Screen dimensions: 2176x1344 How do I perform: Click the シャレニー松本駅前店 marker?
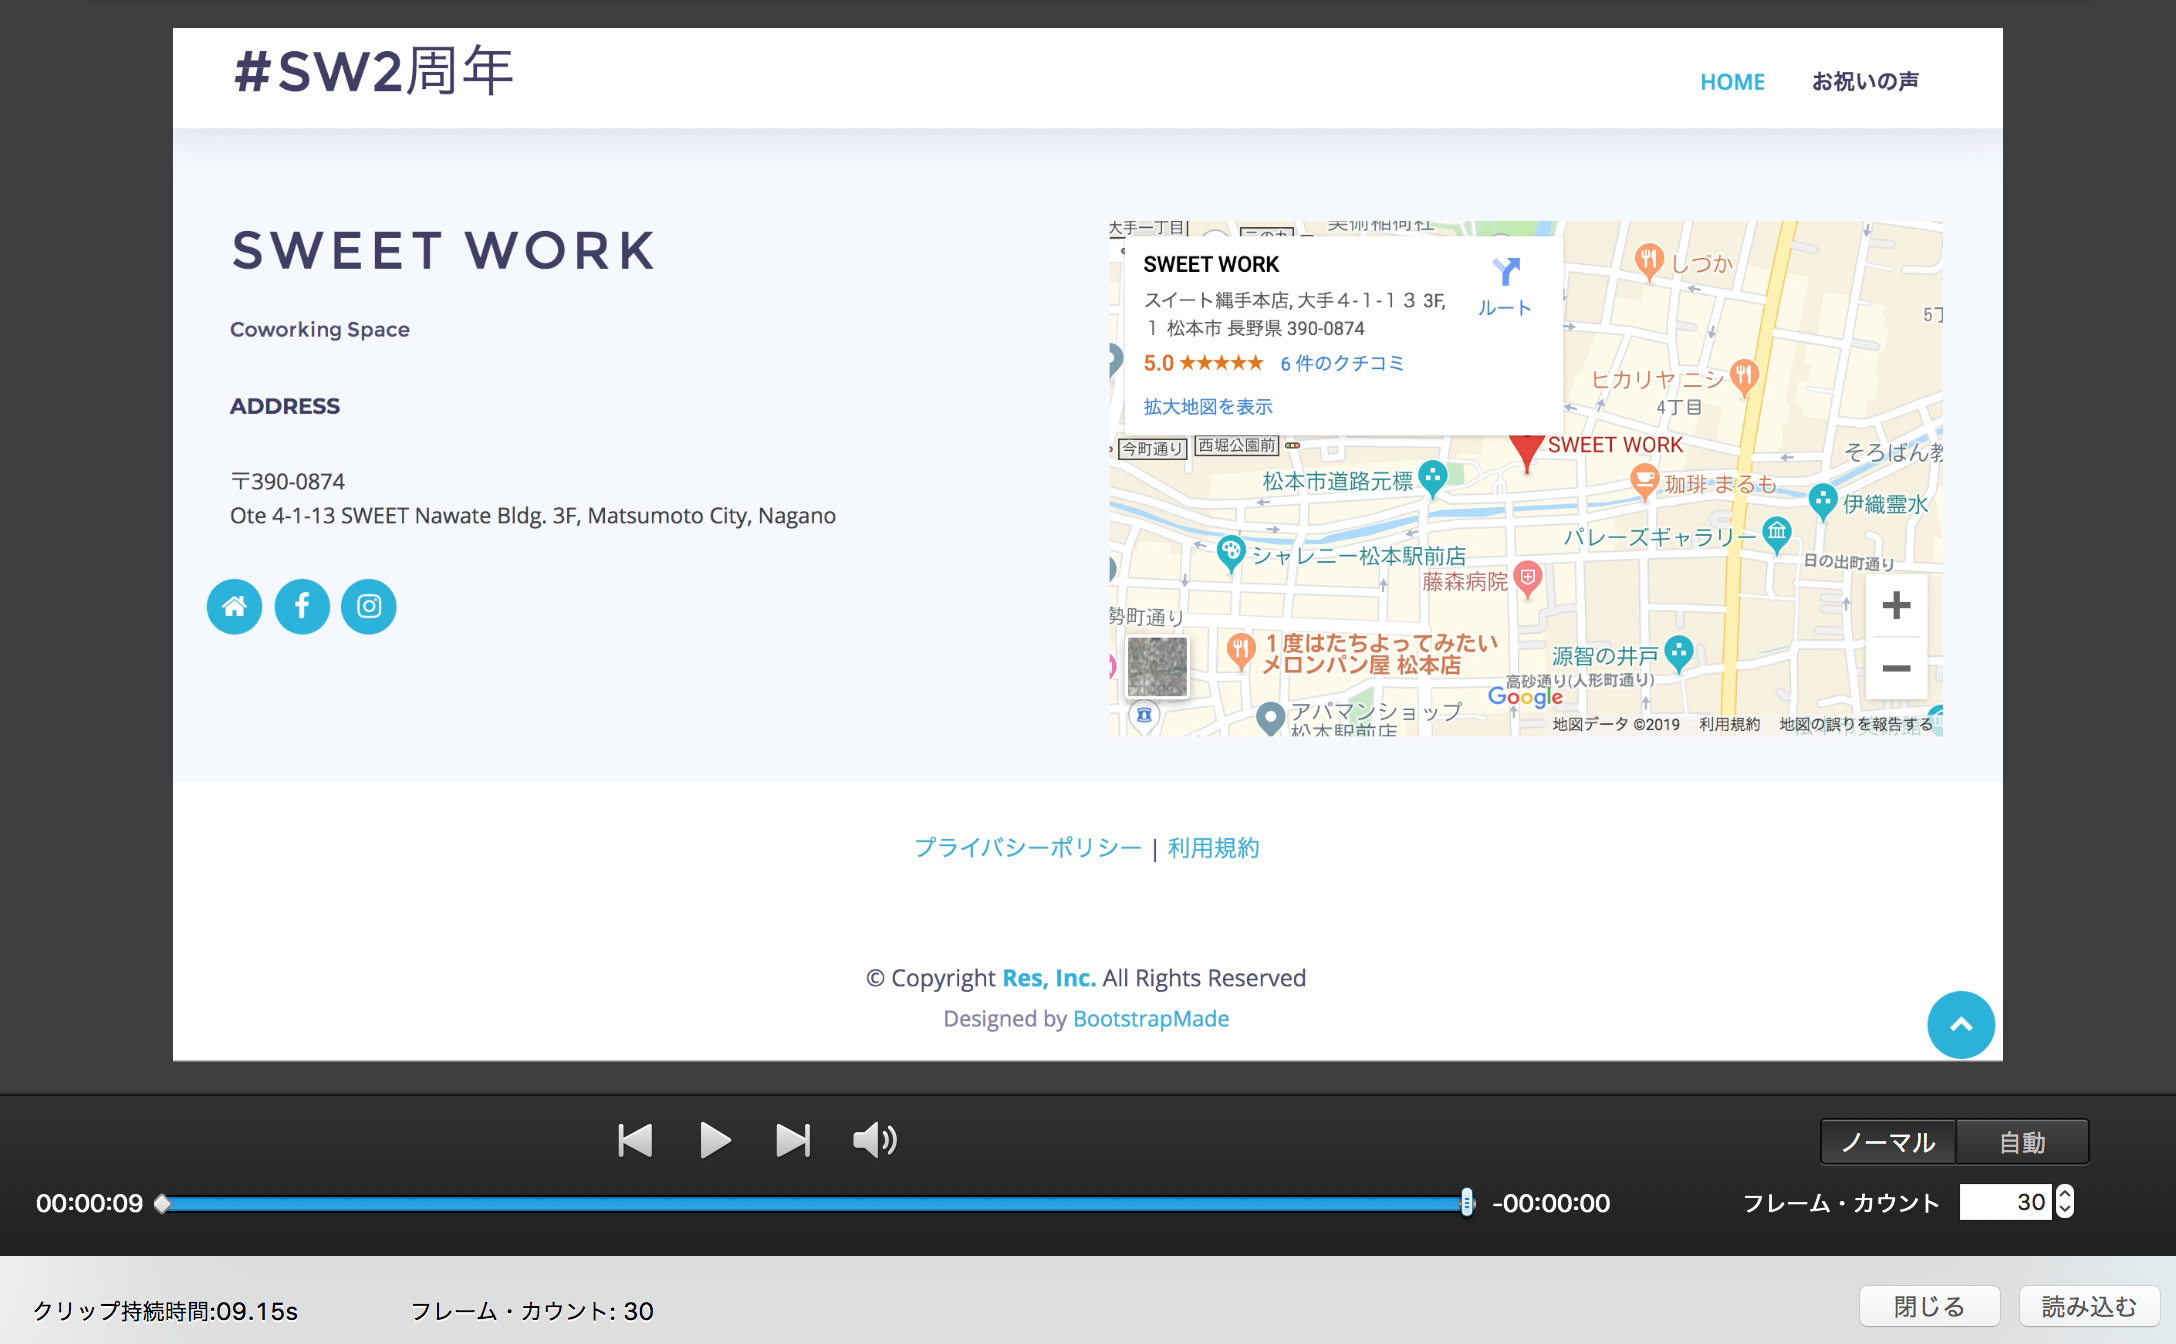tap(1231, 553)
